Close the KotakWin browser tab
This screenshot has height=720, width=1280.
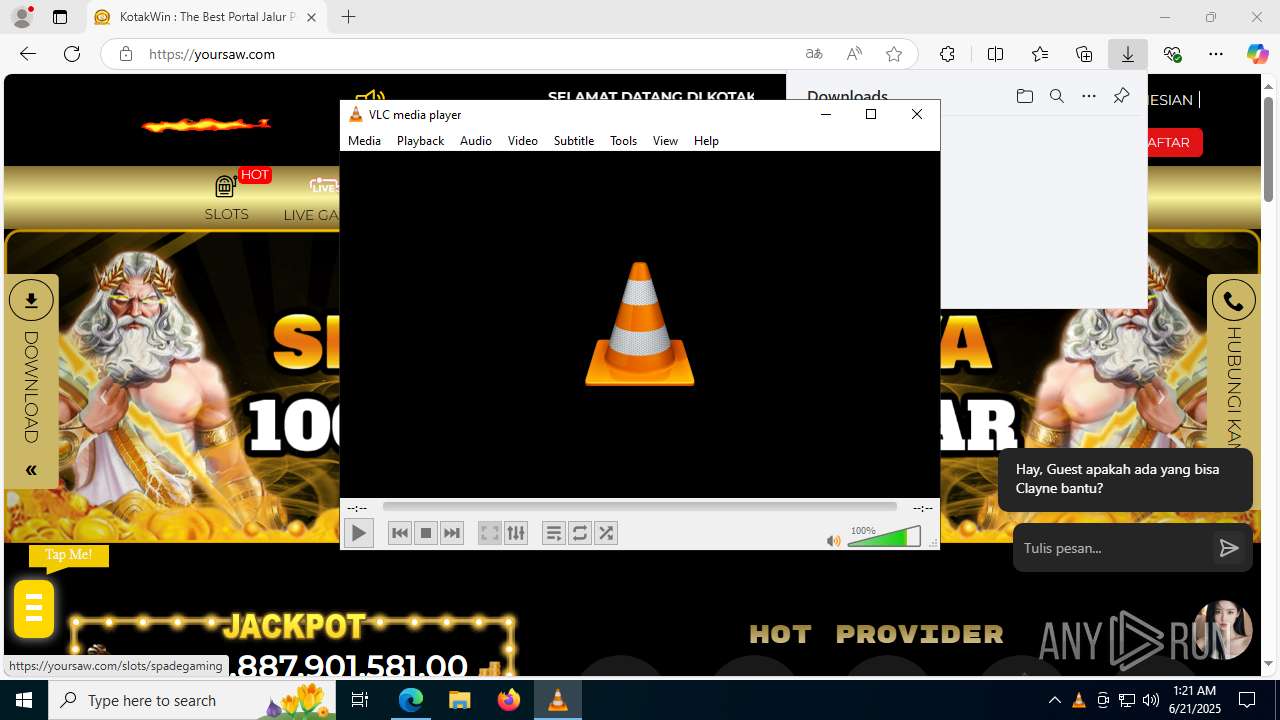(311, 17)
